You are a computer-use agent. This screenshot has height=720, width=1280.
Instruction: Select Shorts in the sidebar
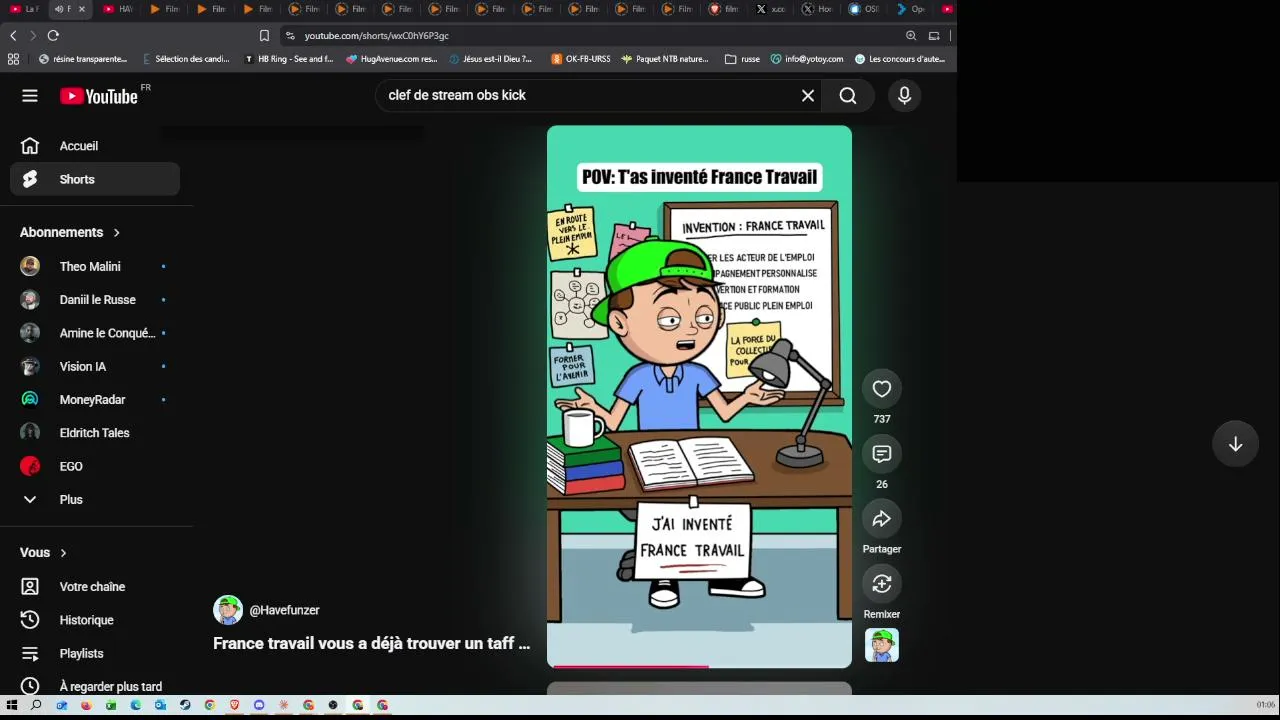[95, 180]
